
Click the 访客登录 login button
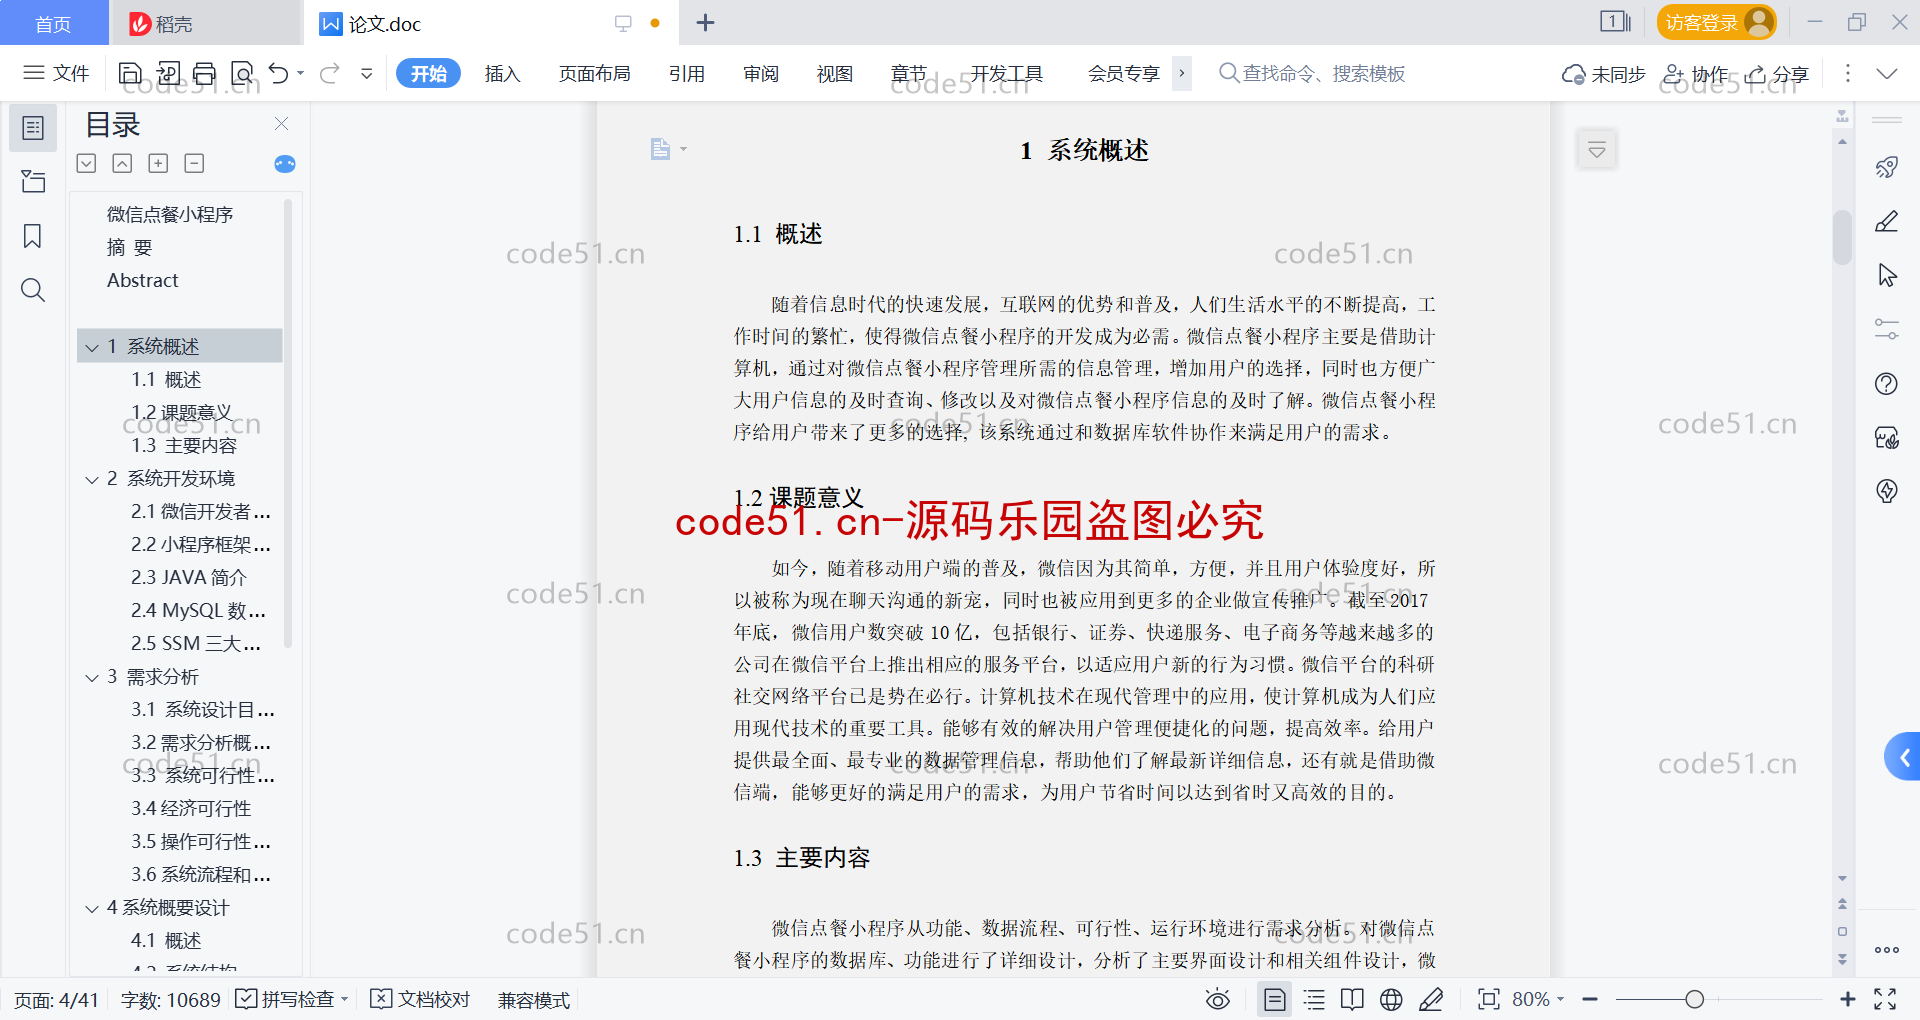[1716, 22]
